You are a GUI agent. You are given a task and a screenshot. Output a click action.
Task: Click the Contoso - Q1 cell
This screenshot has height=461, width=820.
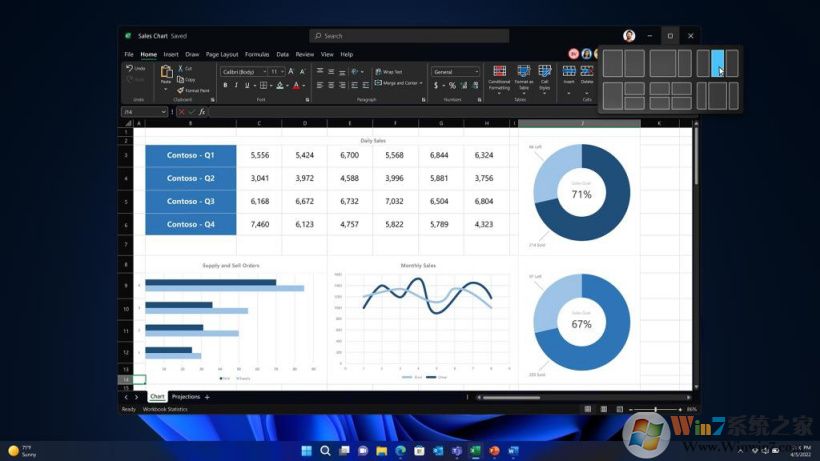point(190,155)
